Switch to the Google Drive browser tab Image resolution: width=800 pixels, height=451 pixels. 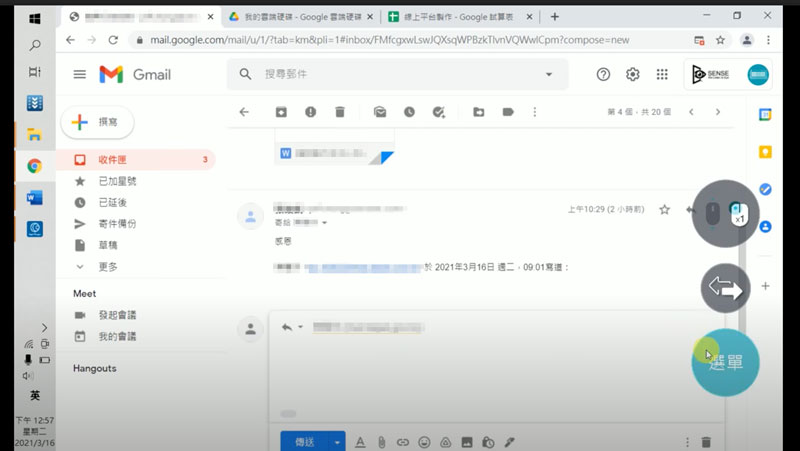click(x=302, y=17)
